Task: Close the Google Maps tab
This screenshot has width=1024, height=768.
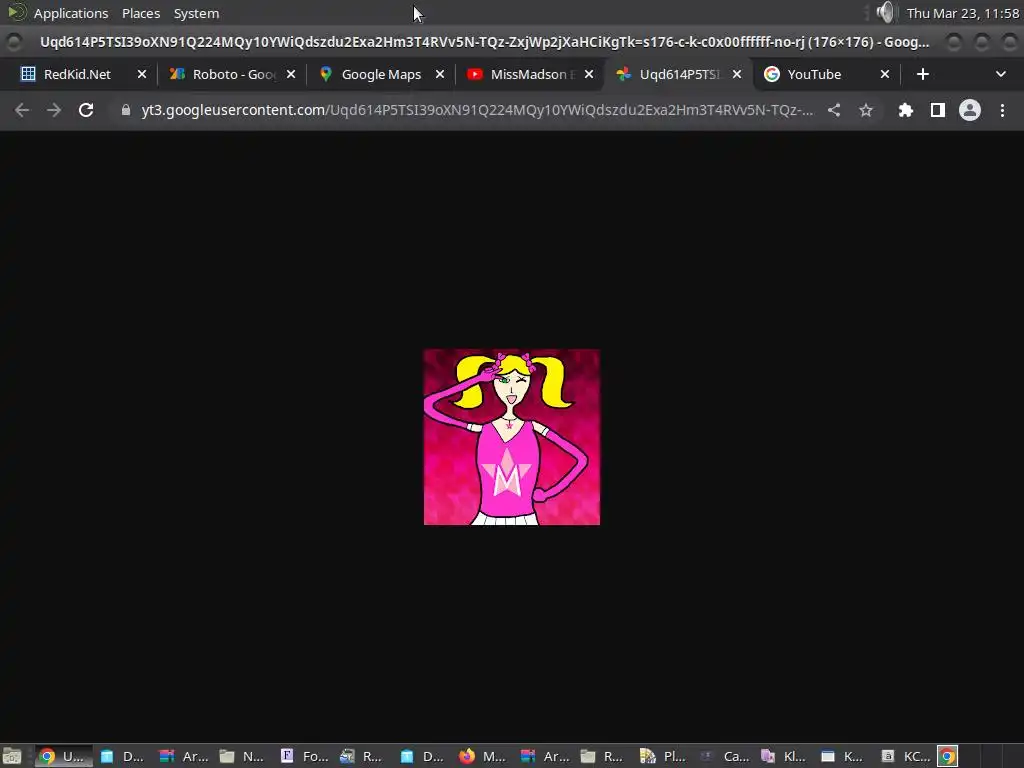Action: tap(440, 74)
